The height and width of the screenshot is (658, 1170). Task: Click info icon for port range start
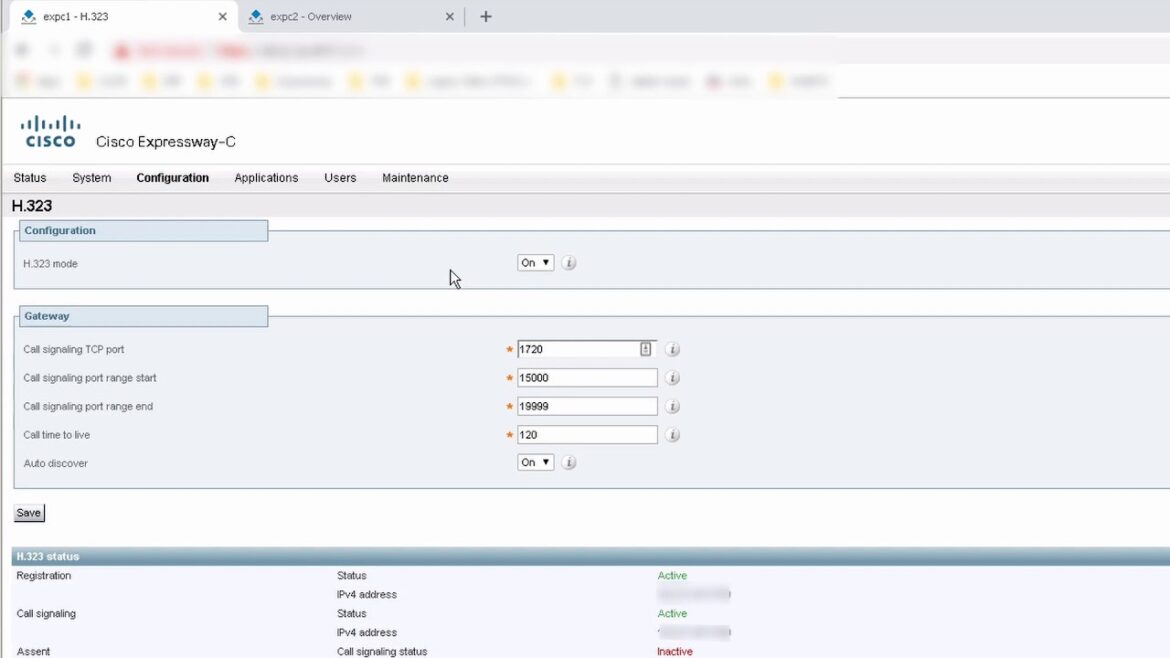673,378
